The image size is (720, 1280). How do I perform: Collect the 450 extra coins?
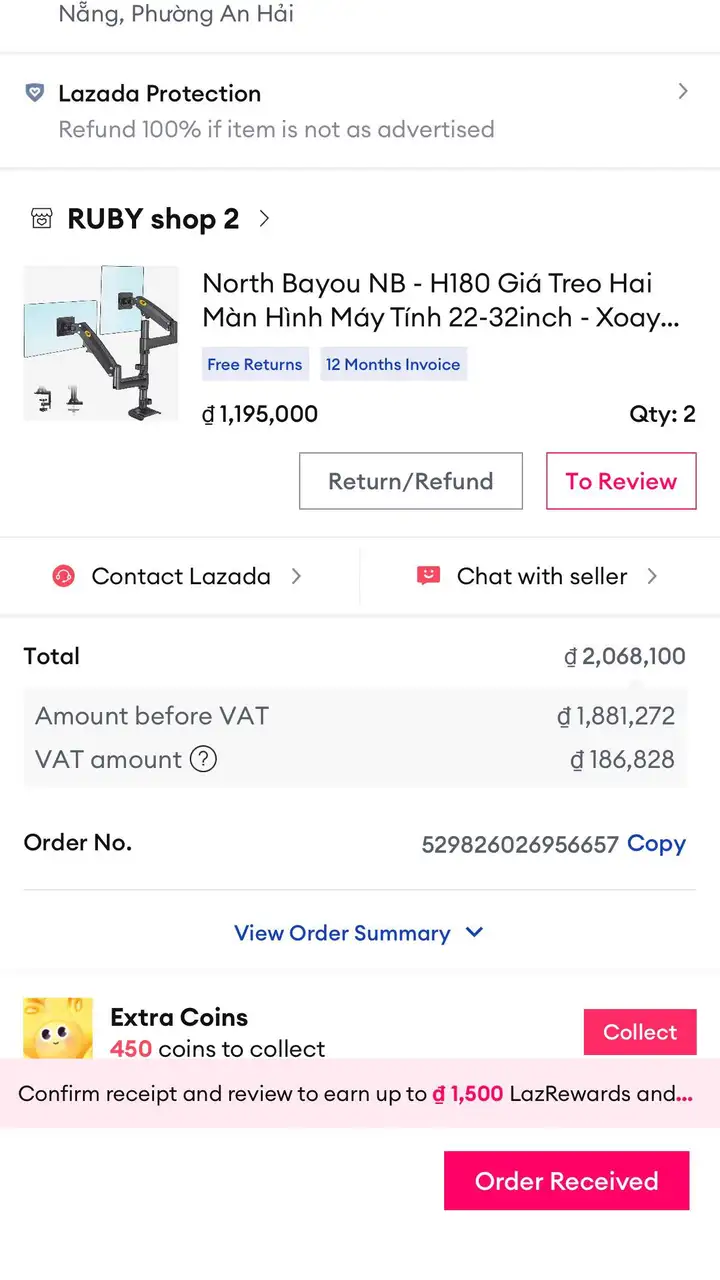[640, 1032]
